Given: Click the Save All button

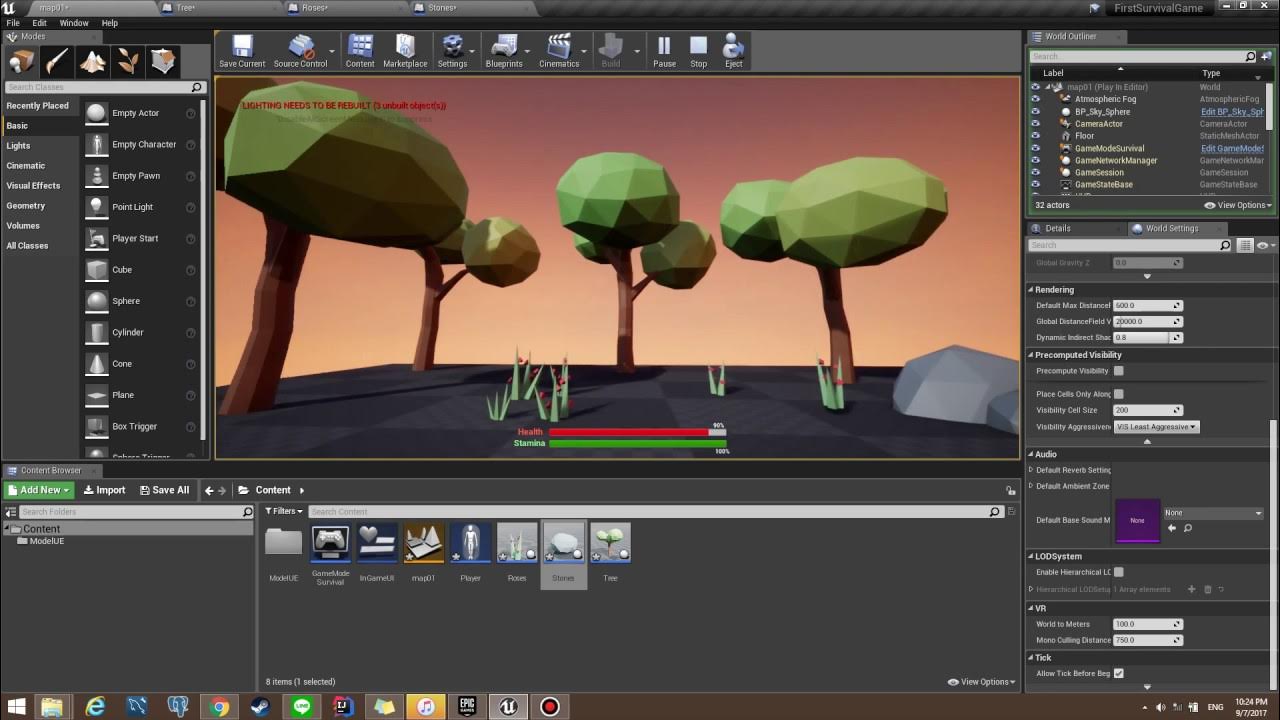Looking at the screenshot, I should pos(165,490).
